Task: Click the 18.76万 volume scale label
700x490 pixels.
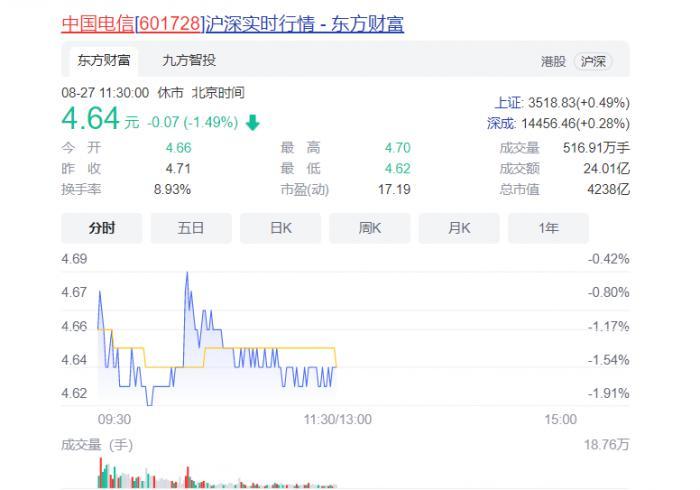Action: point(607,445)
